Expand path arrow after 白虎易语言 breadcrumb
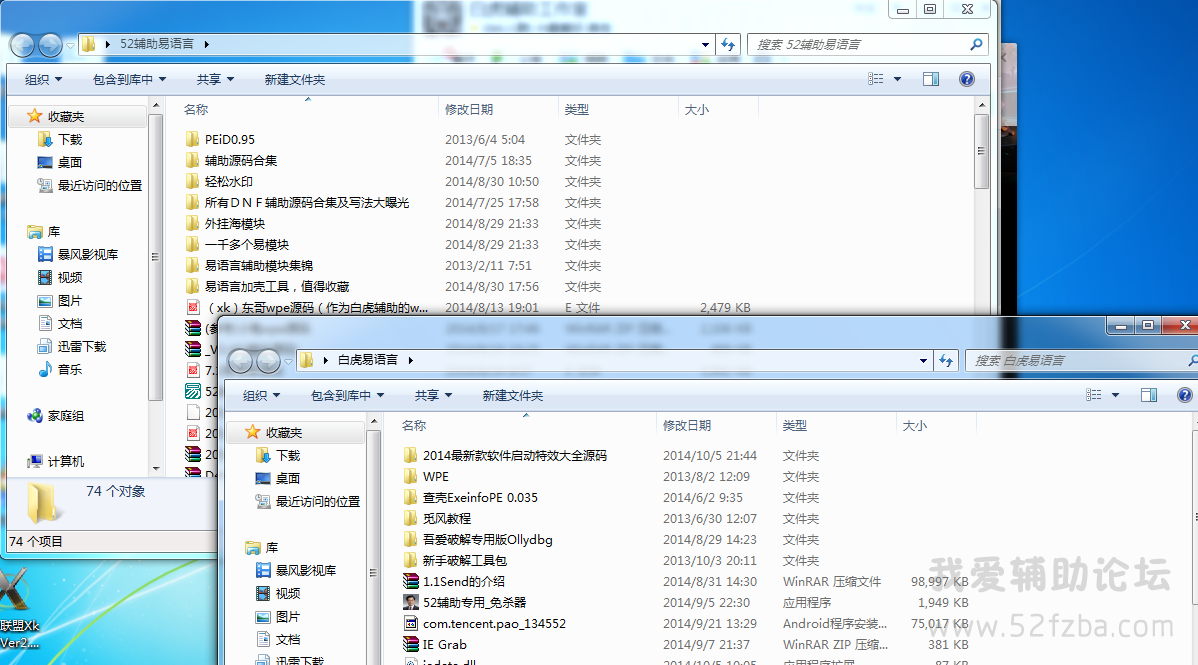The image size is (1198, 665). [410, 360]
